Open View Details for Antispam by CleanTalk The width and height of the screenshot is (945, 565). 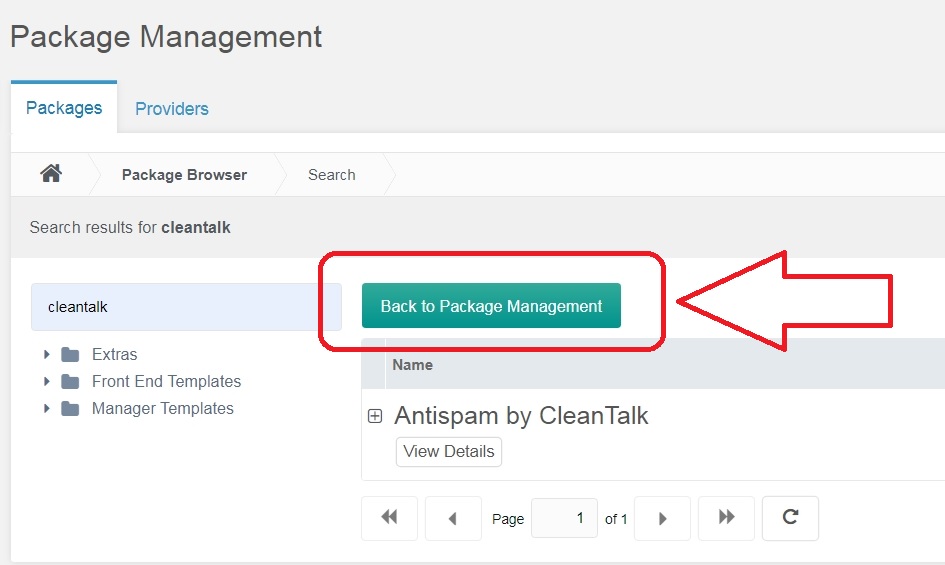coord(448,452)
